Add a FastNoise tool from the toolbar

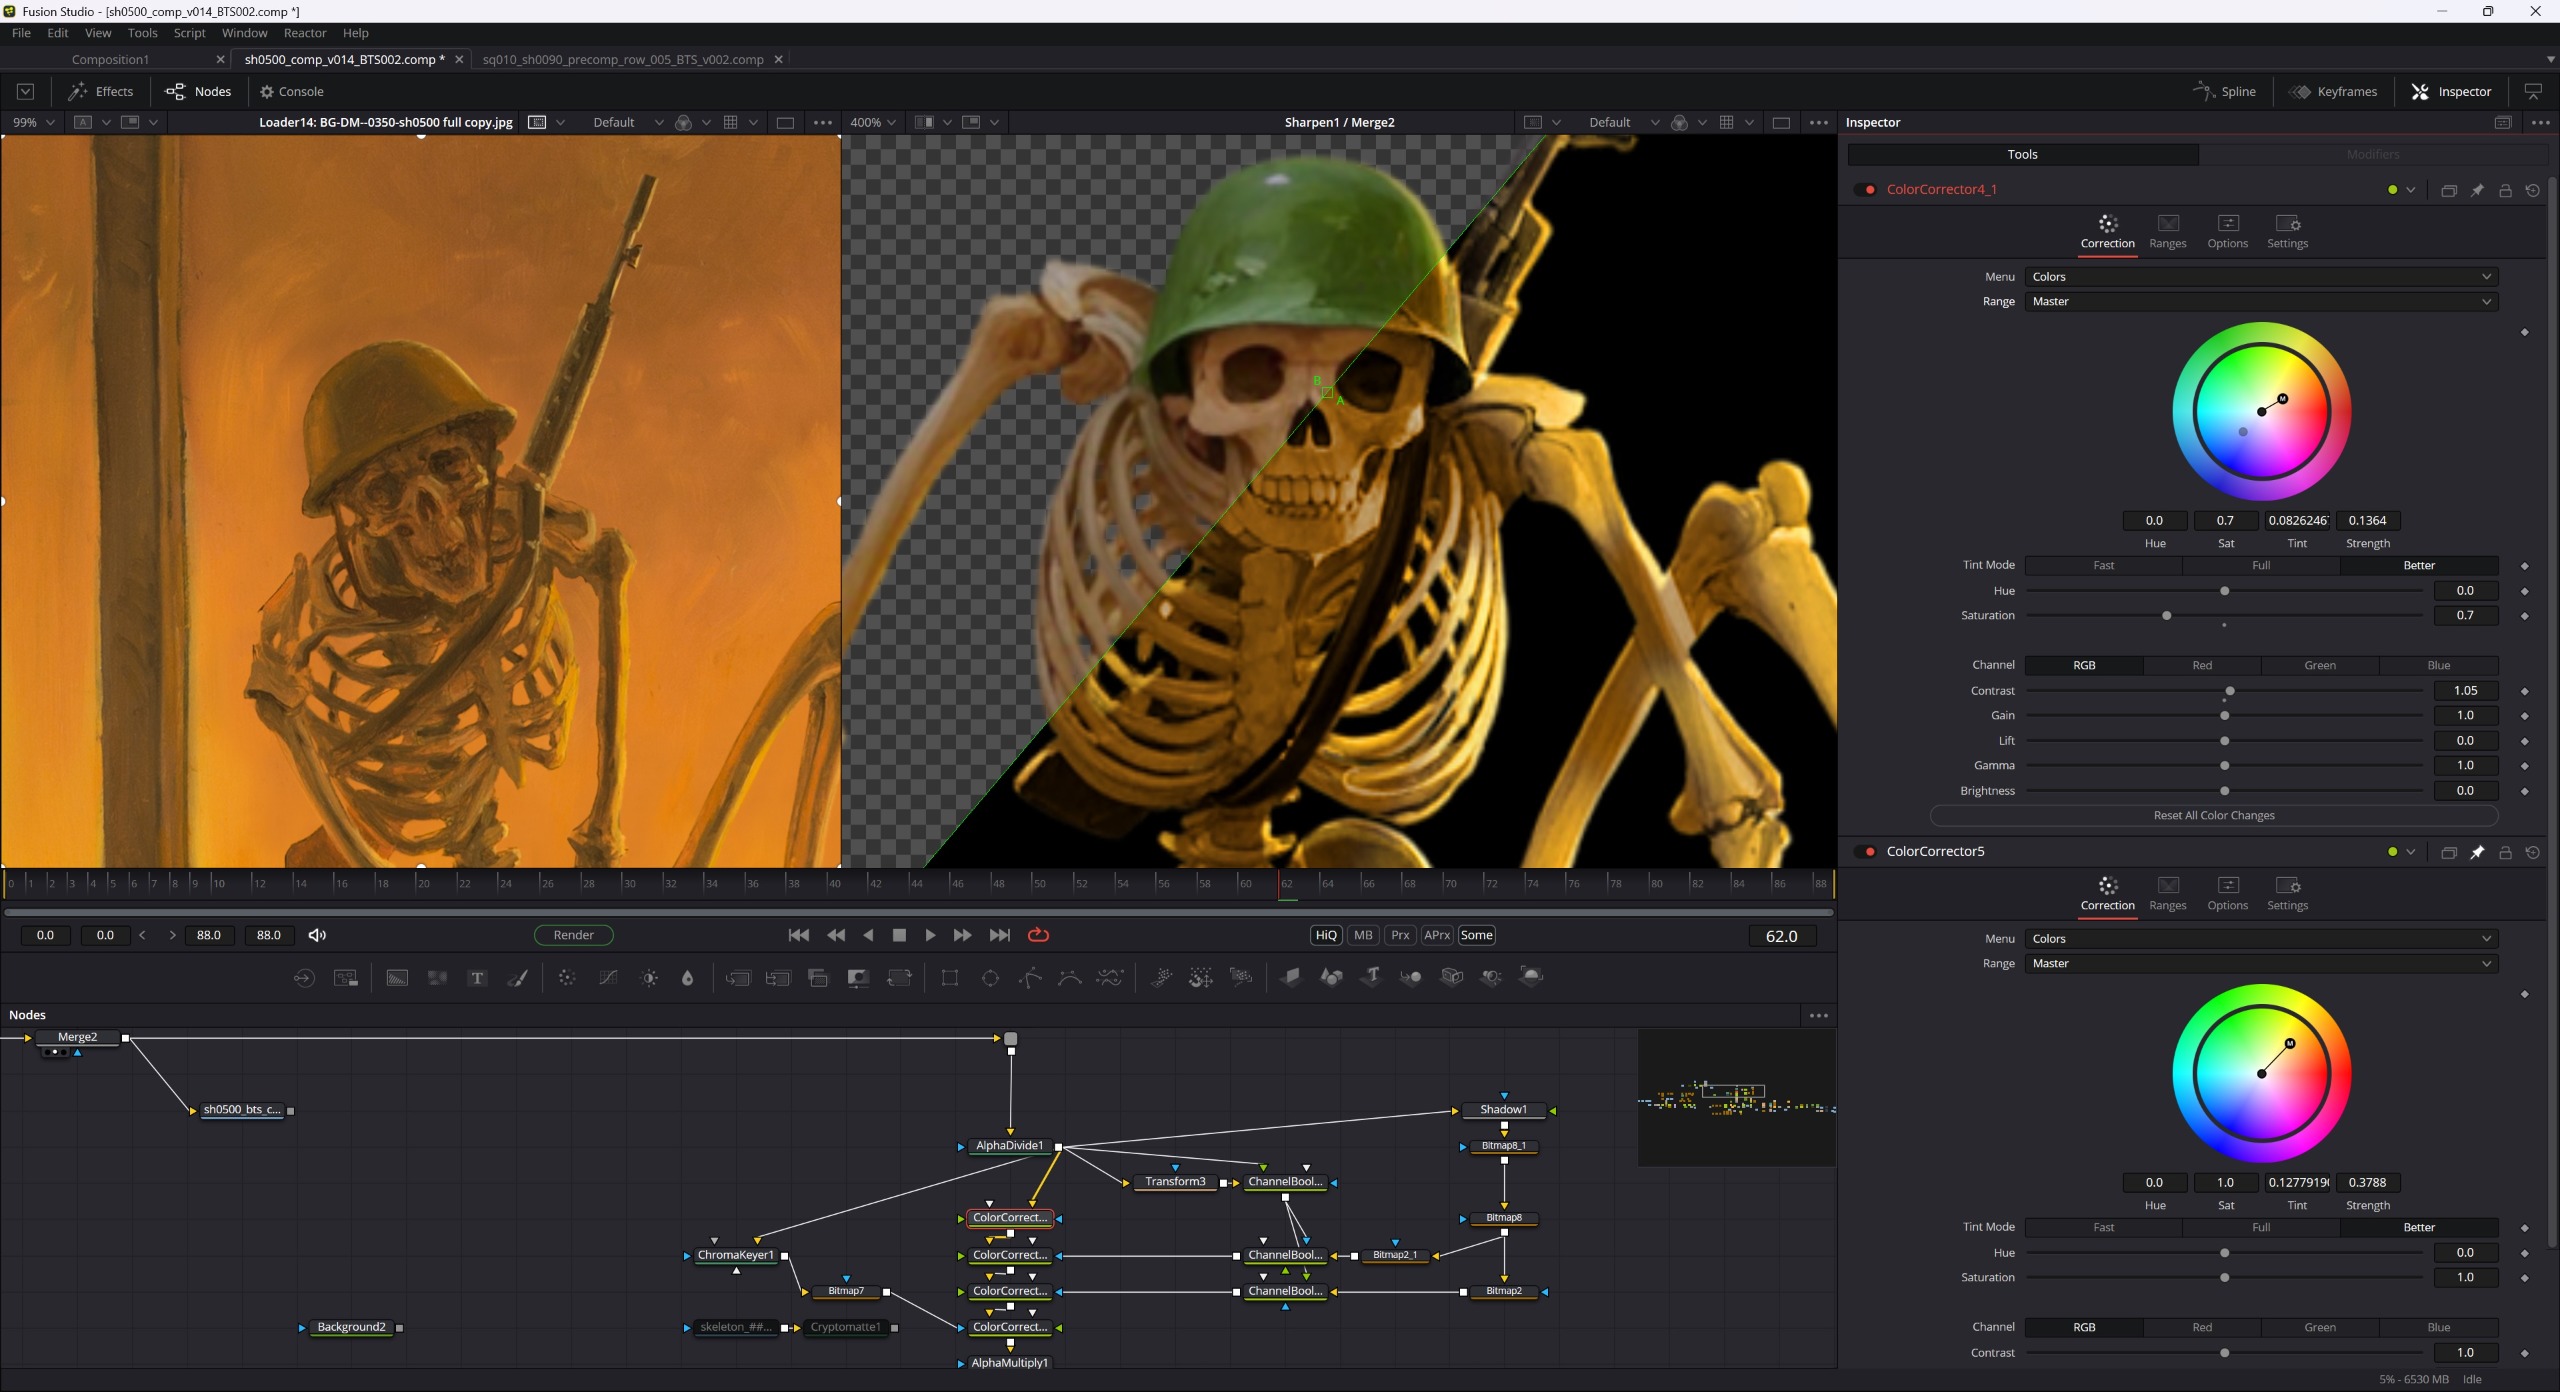pyautogui.click(x=437, y=978)
